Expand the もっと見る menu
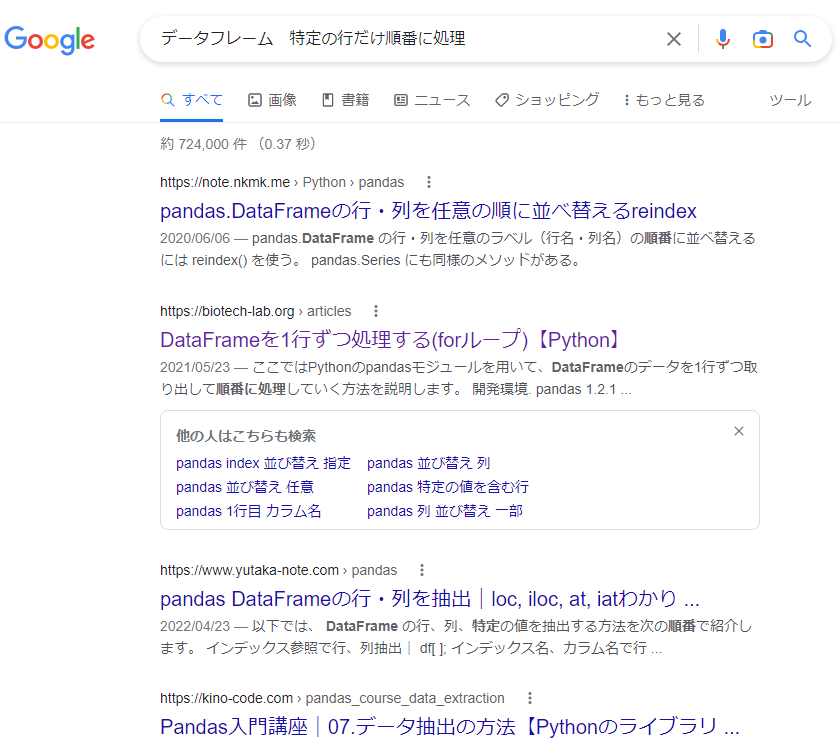Screen dimensions: 840x742 point(664,100)
